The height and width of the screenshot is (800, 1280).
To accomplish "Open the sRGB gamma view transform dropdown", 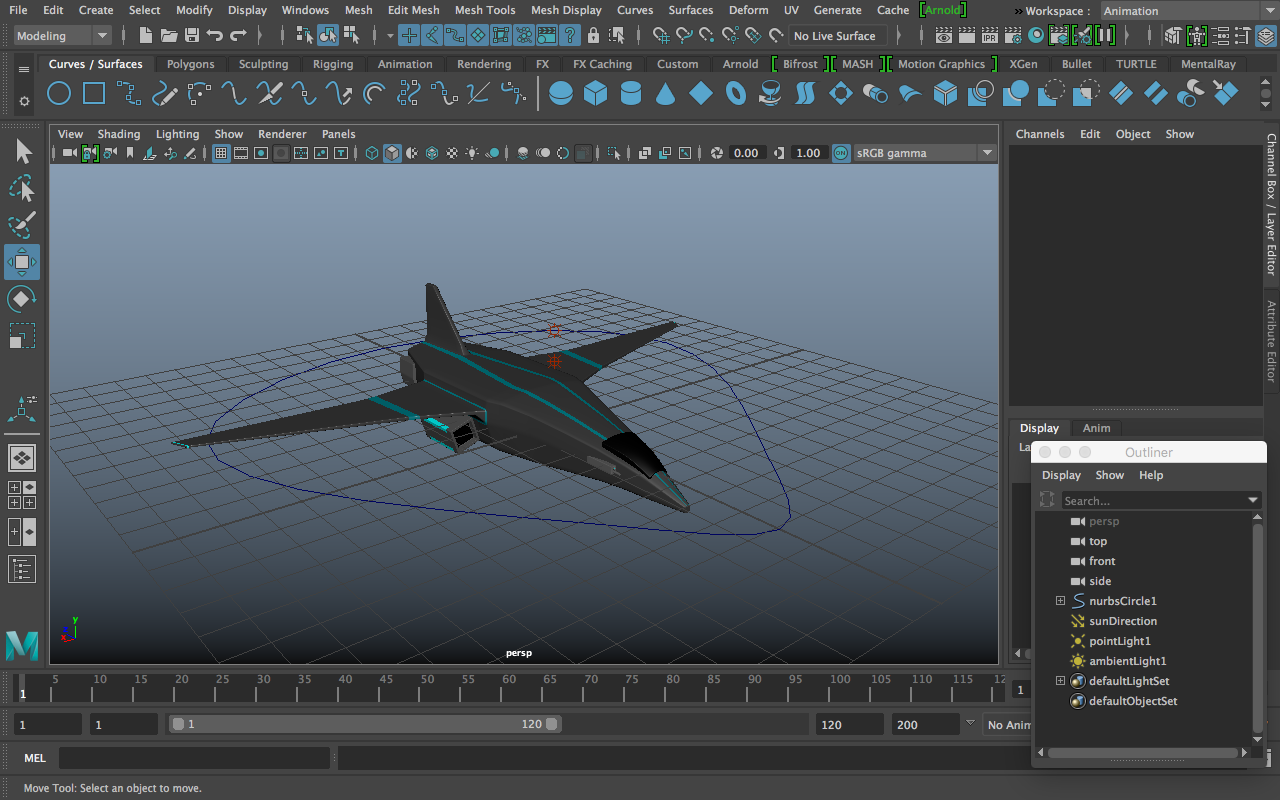I will point(988,153).
